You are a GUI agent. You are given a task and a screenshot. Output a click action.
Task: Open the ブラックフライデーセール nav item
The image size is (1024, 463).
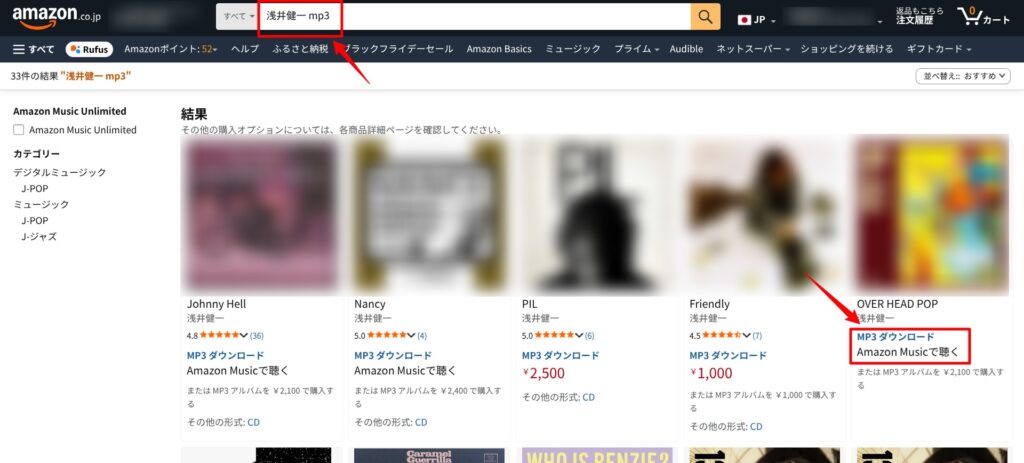(402, 49)
